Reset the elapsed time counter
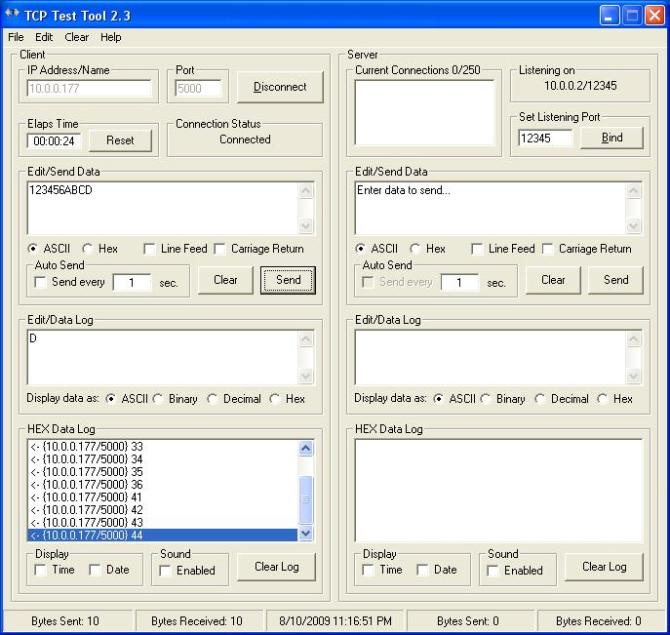This screenshot has height=635, width=670. pos(120,140)
